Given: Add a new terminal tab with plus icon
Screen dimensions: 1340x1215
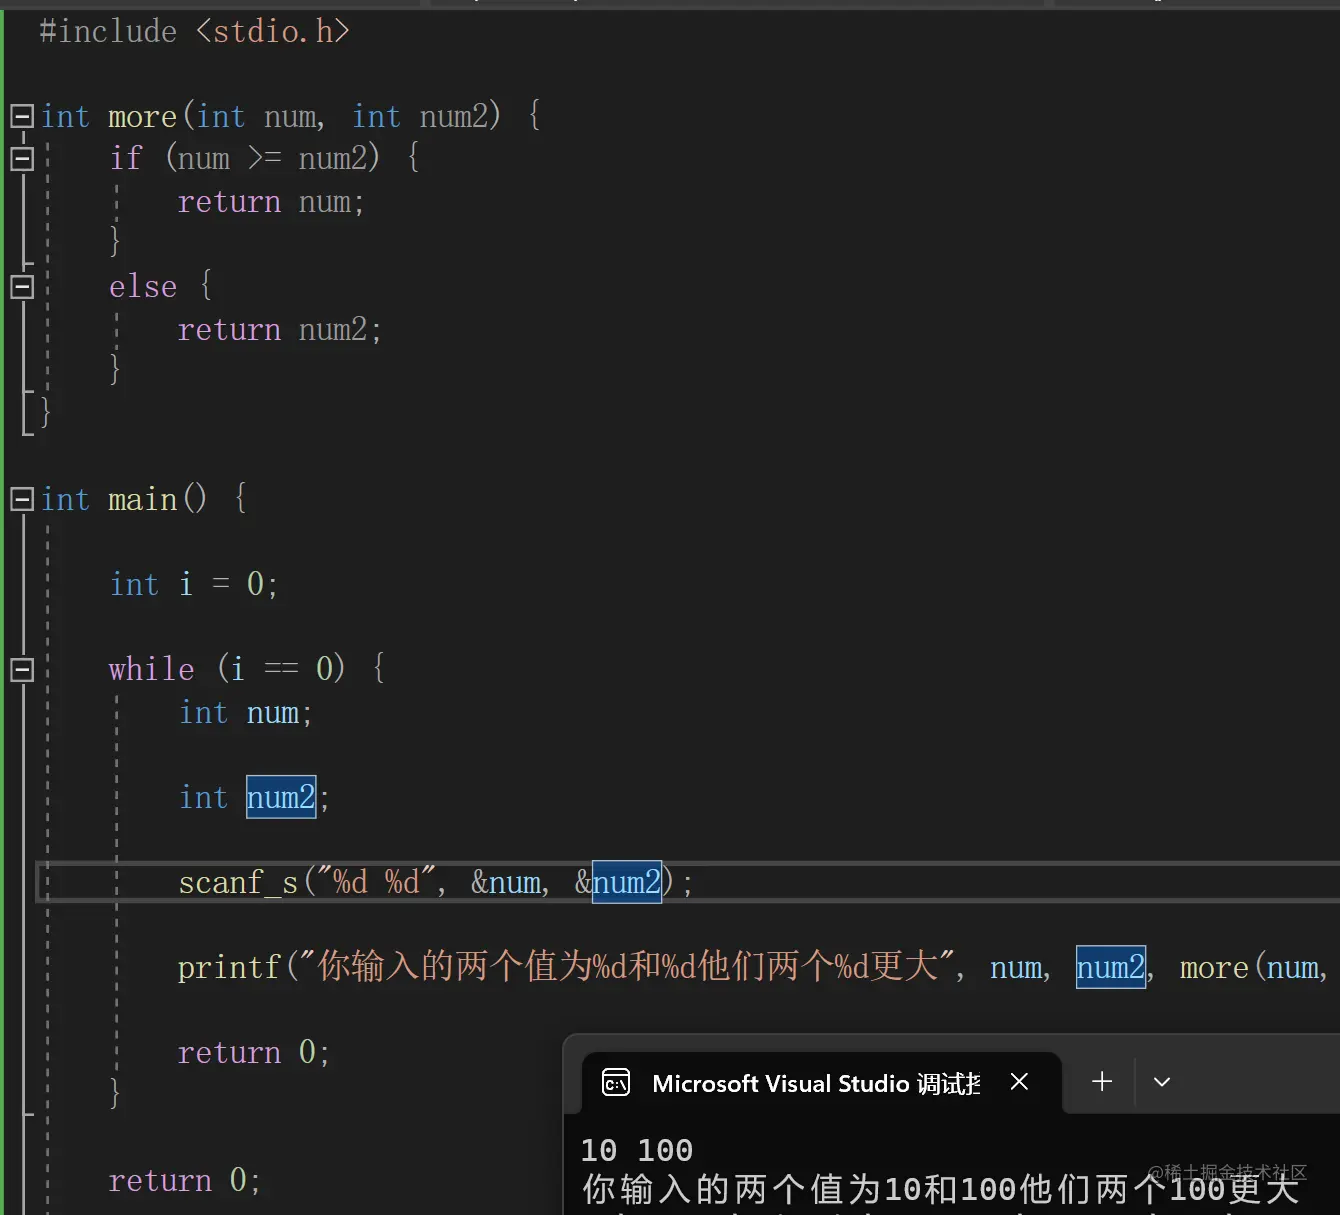Looking at the screenshot, I should click(1102, 1081).
